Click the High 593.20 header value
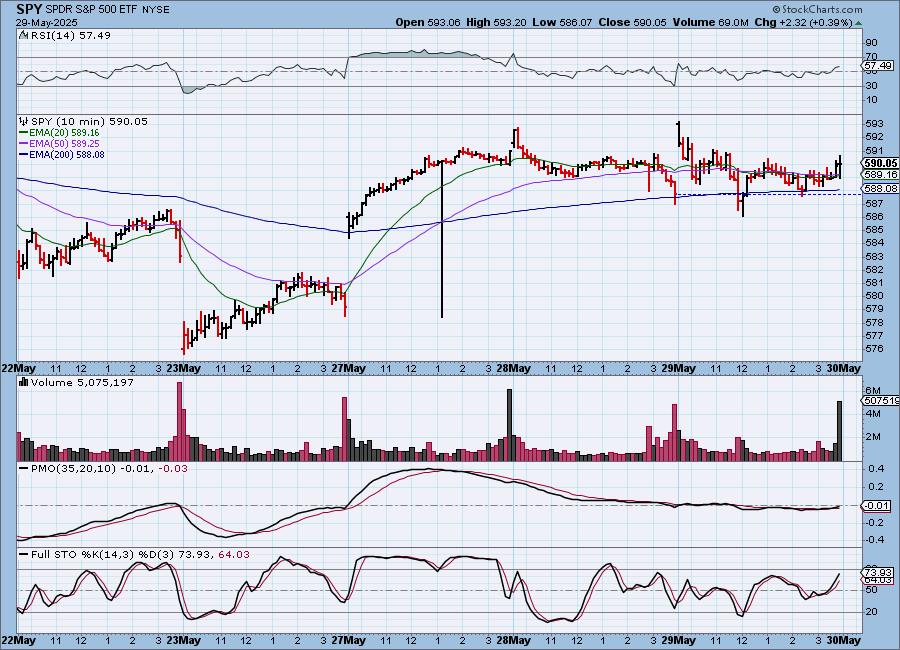900x650 pixels. point(496,22)
